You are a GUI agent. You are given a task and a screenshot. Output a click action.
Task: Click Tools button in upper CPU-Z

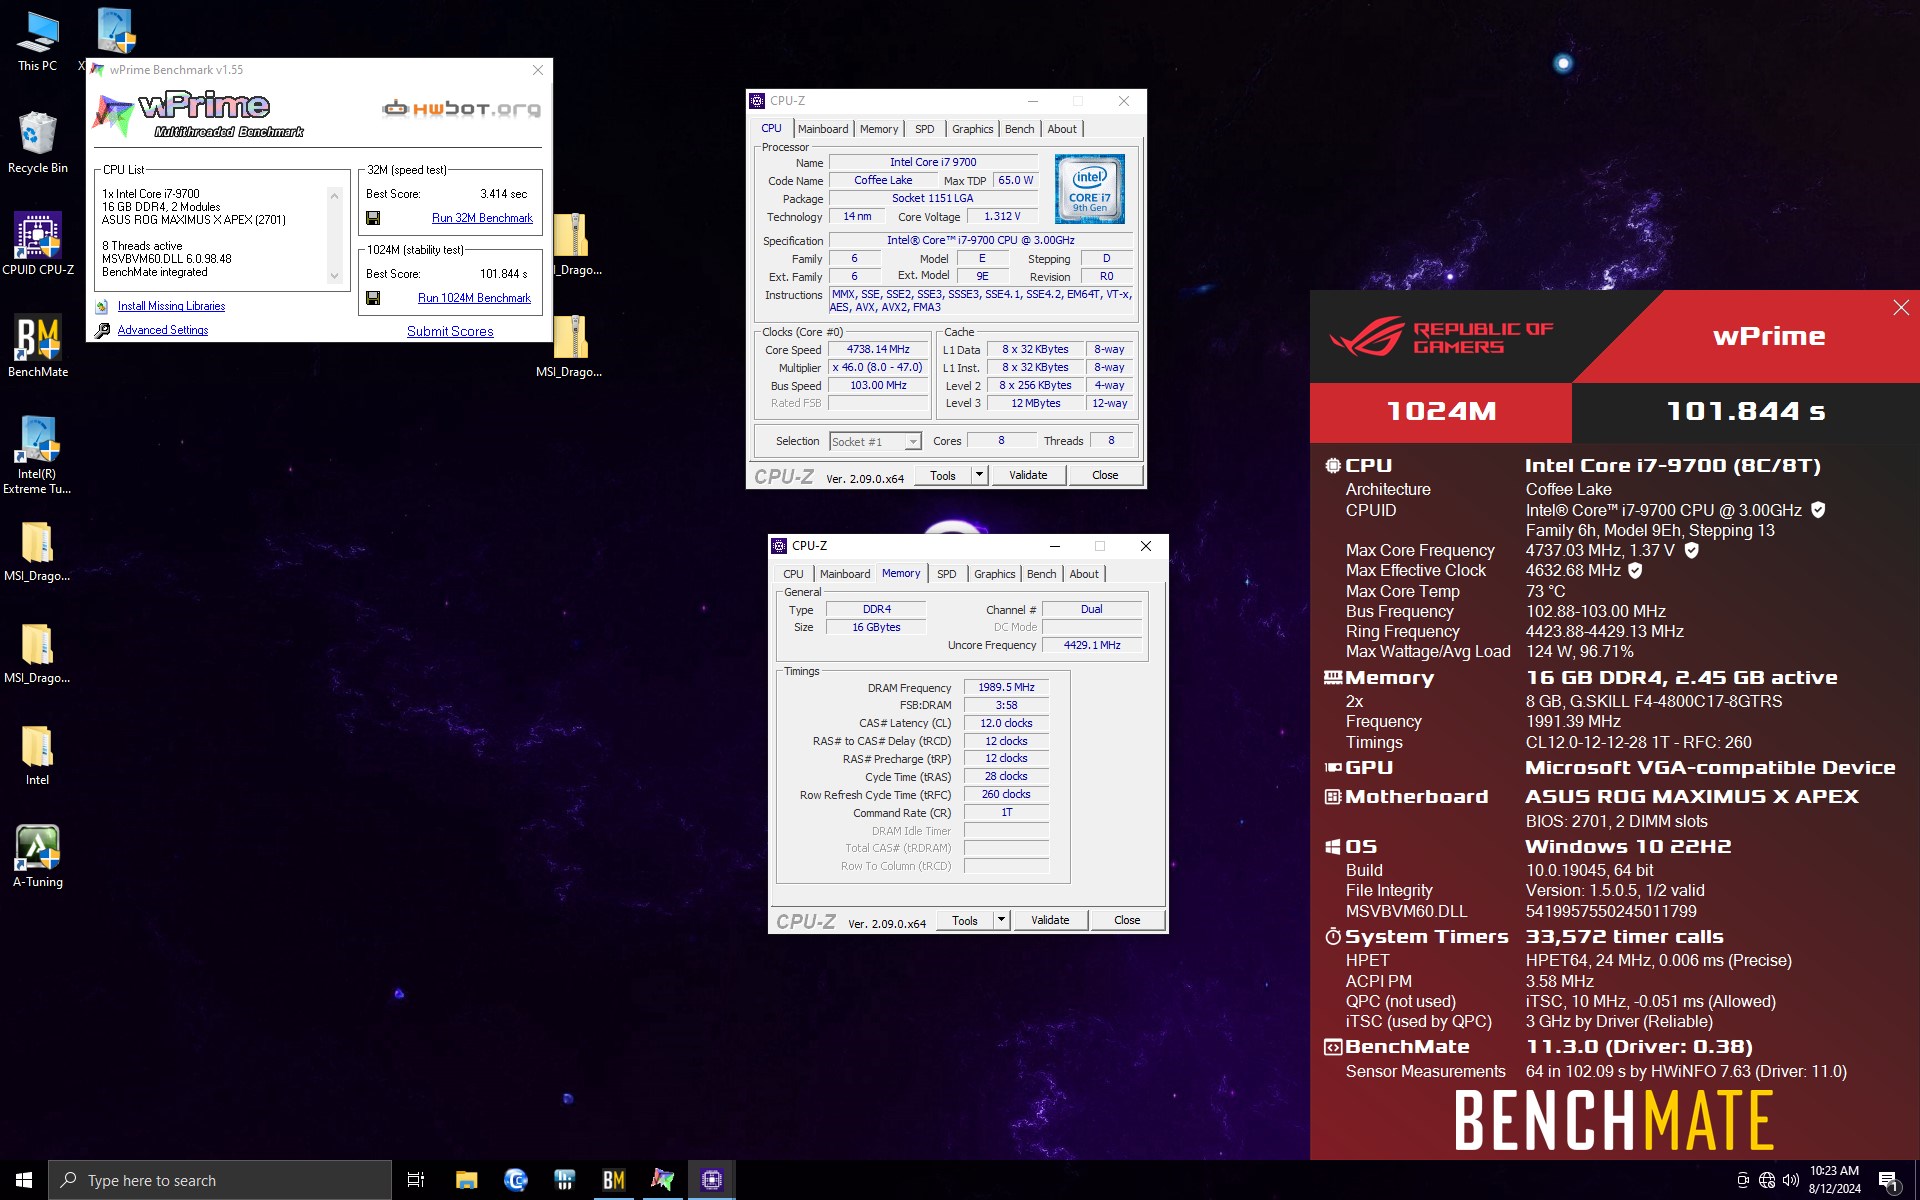943,475
